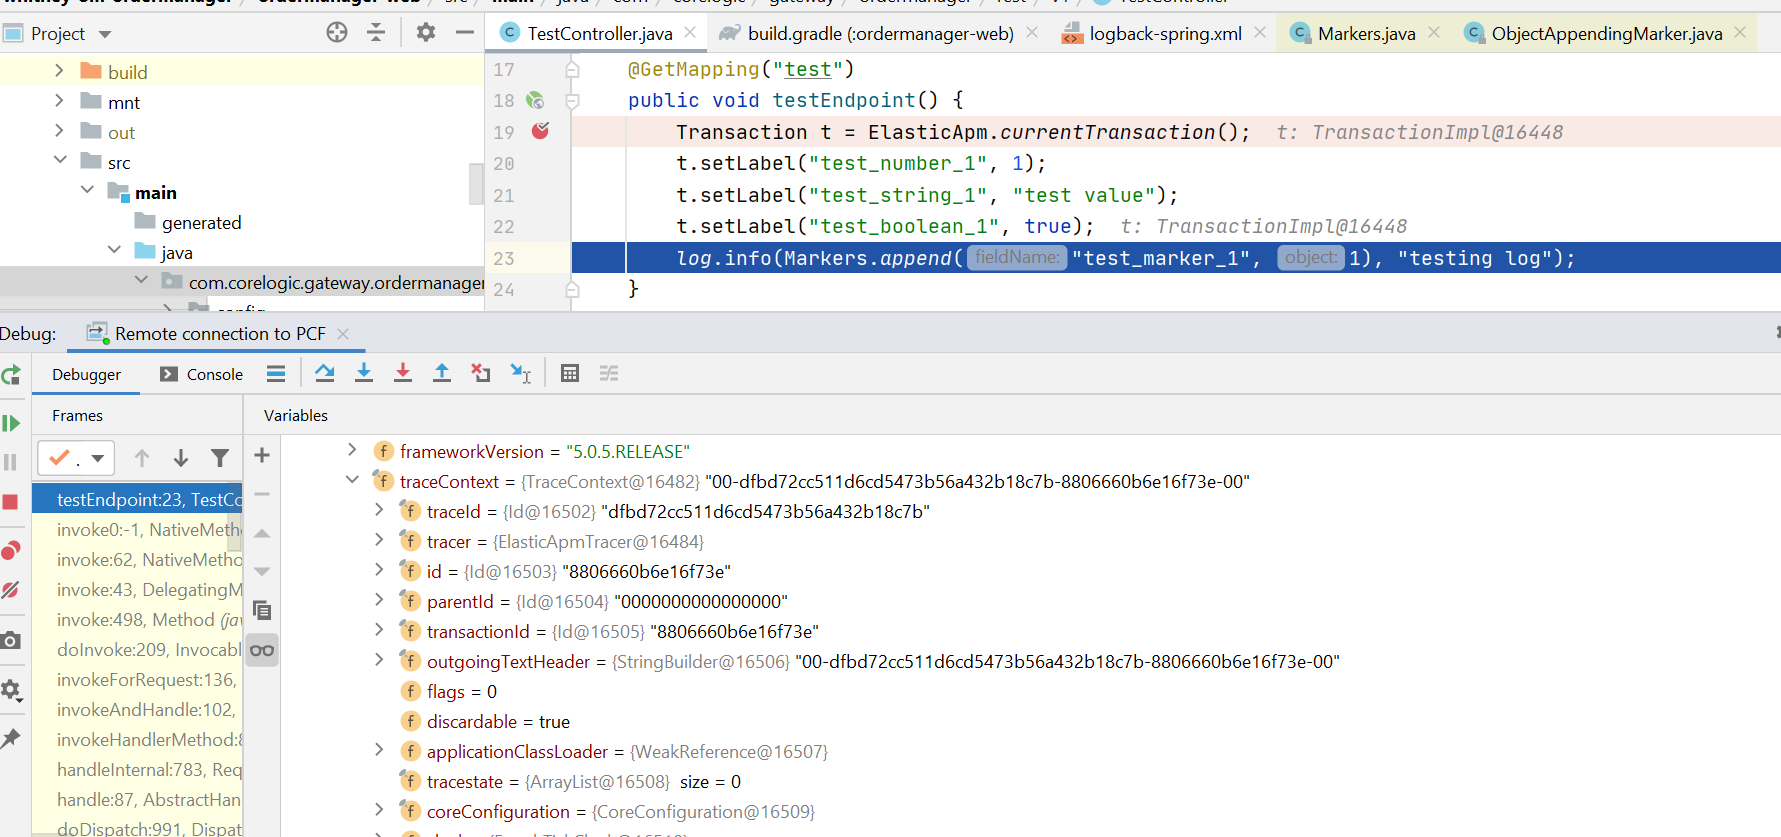The image size is (1781, 837).
Task: Open View Breakpoints icon
Action: coord(11,550)
